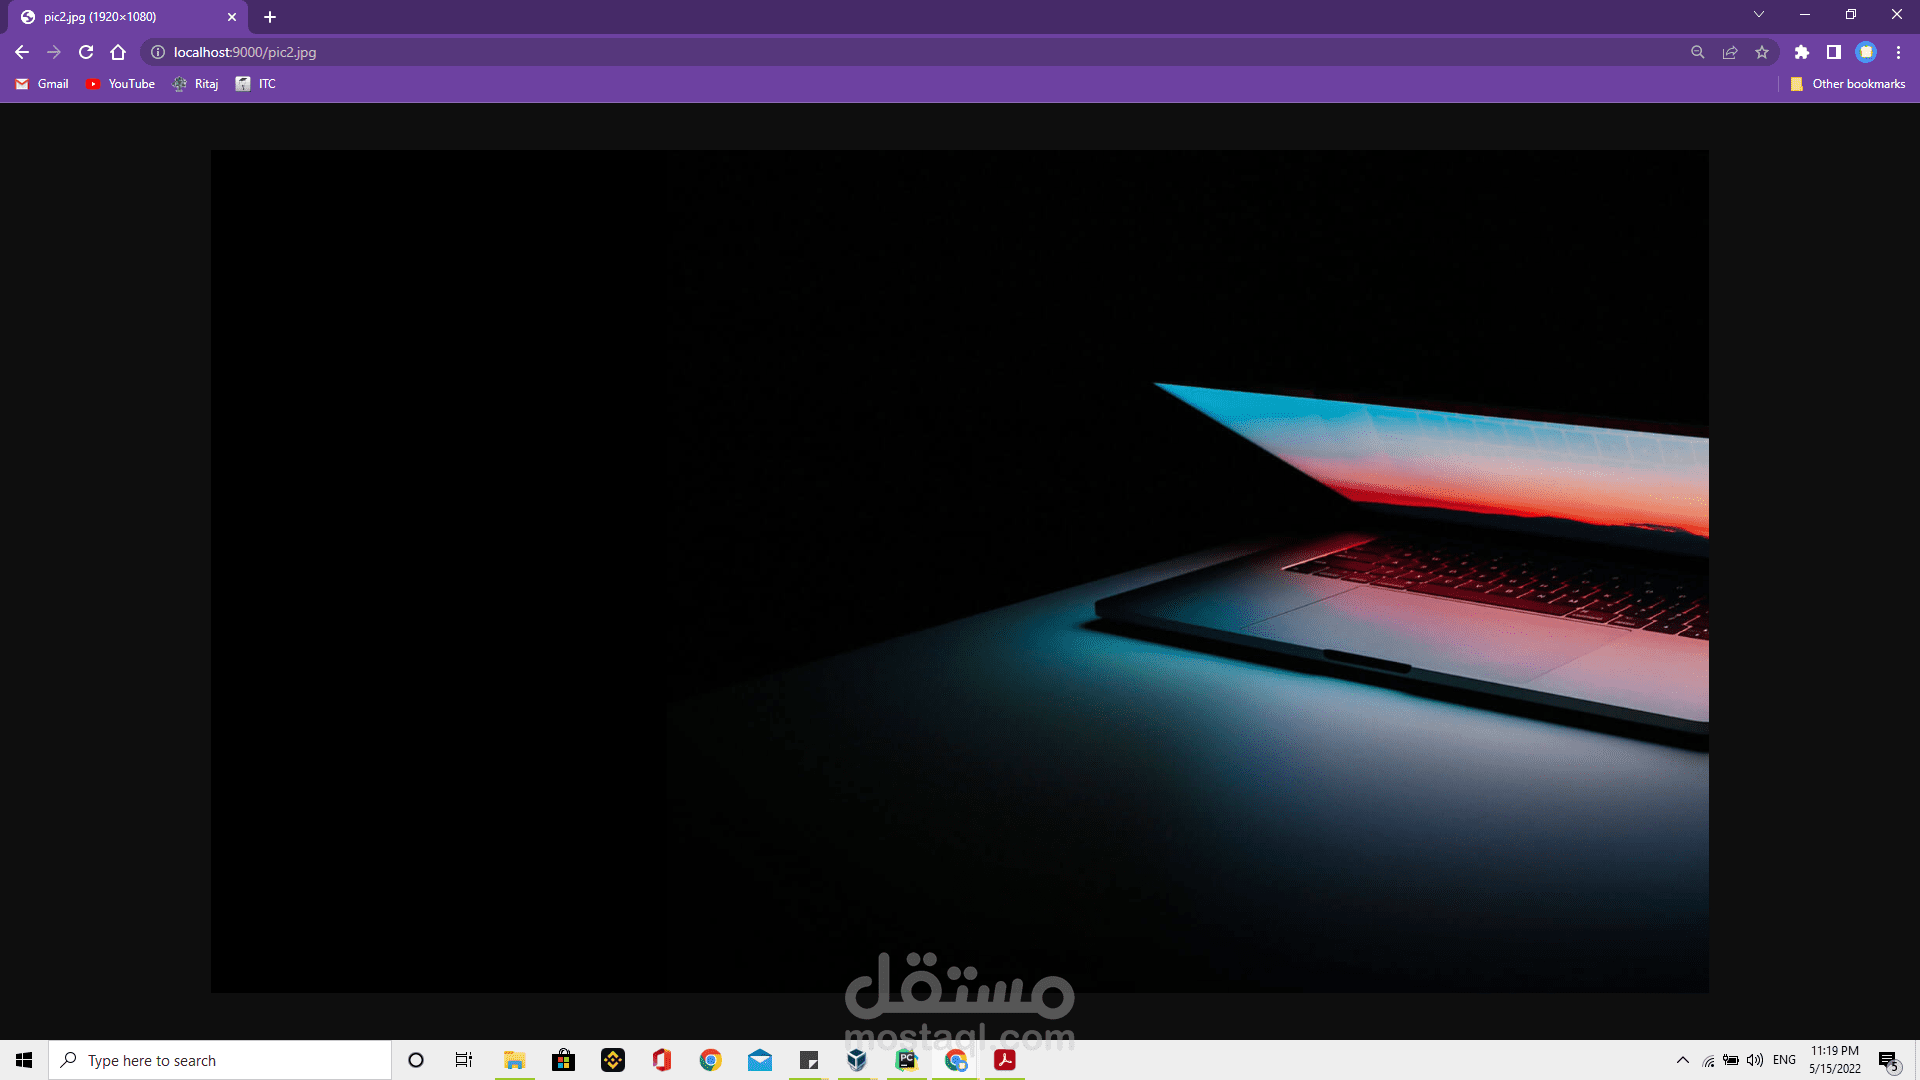Toggle the browser side panel
Screen dimensions: 1920x1080
coord(1834,52)
